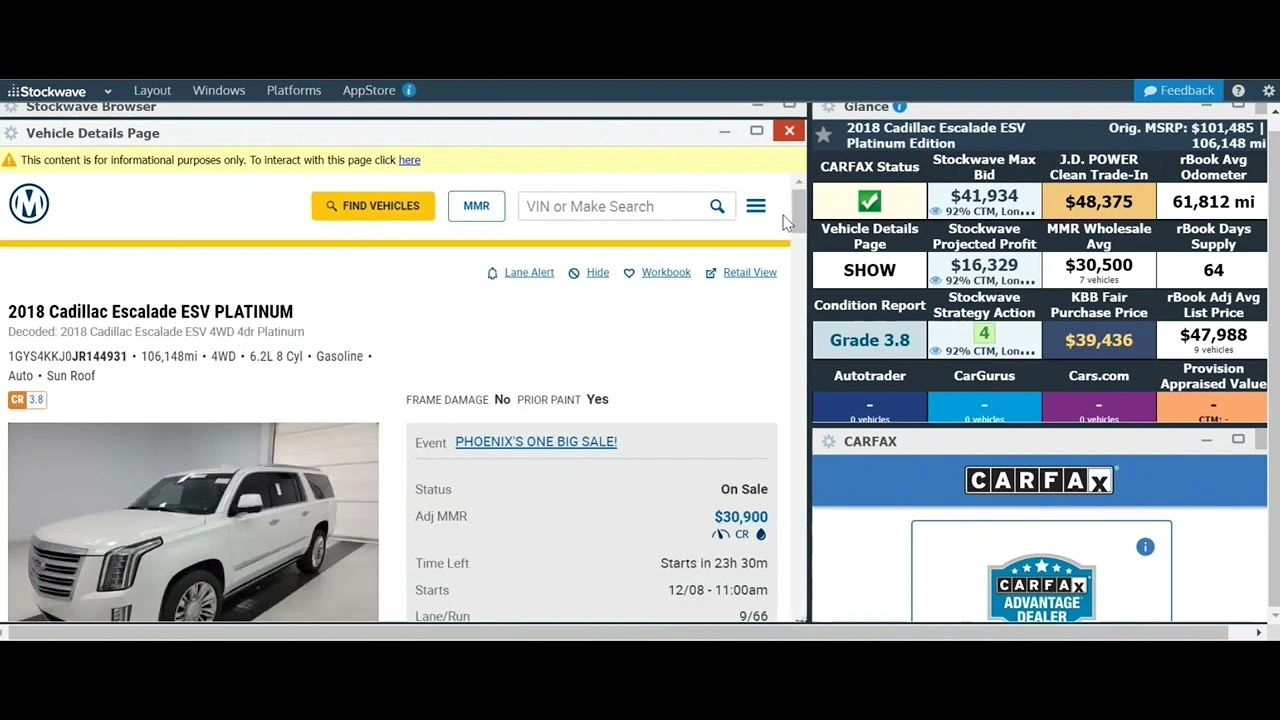The width and height of the screenshot is (1280, 720).
Task: Click the Glance info icon
Action: [899, 106]
